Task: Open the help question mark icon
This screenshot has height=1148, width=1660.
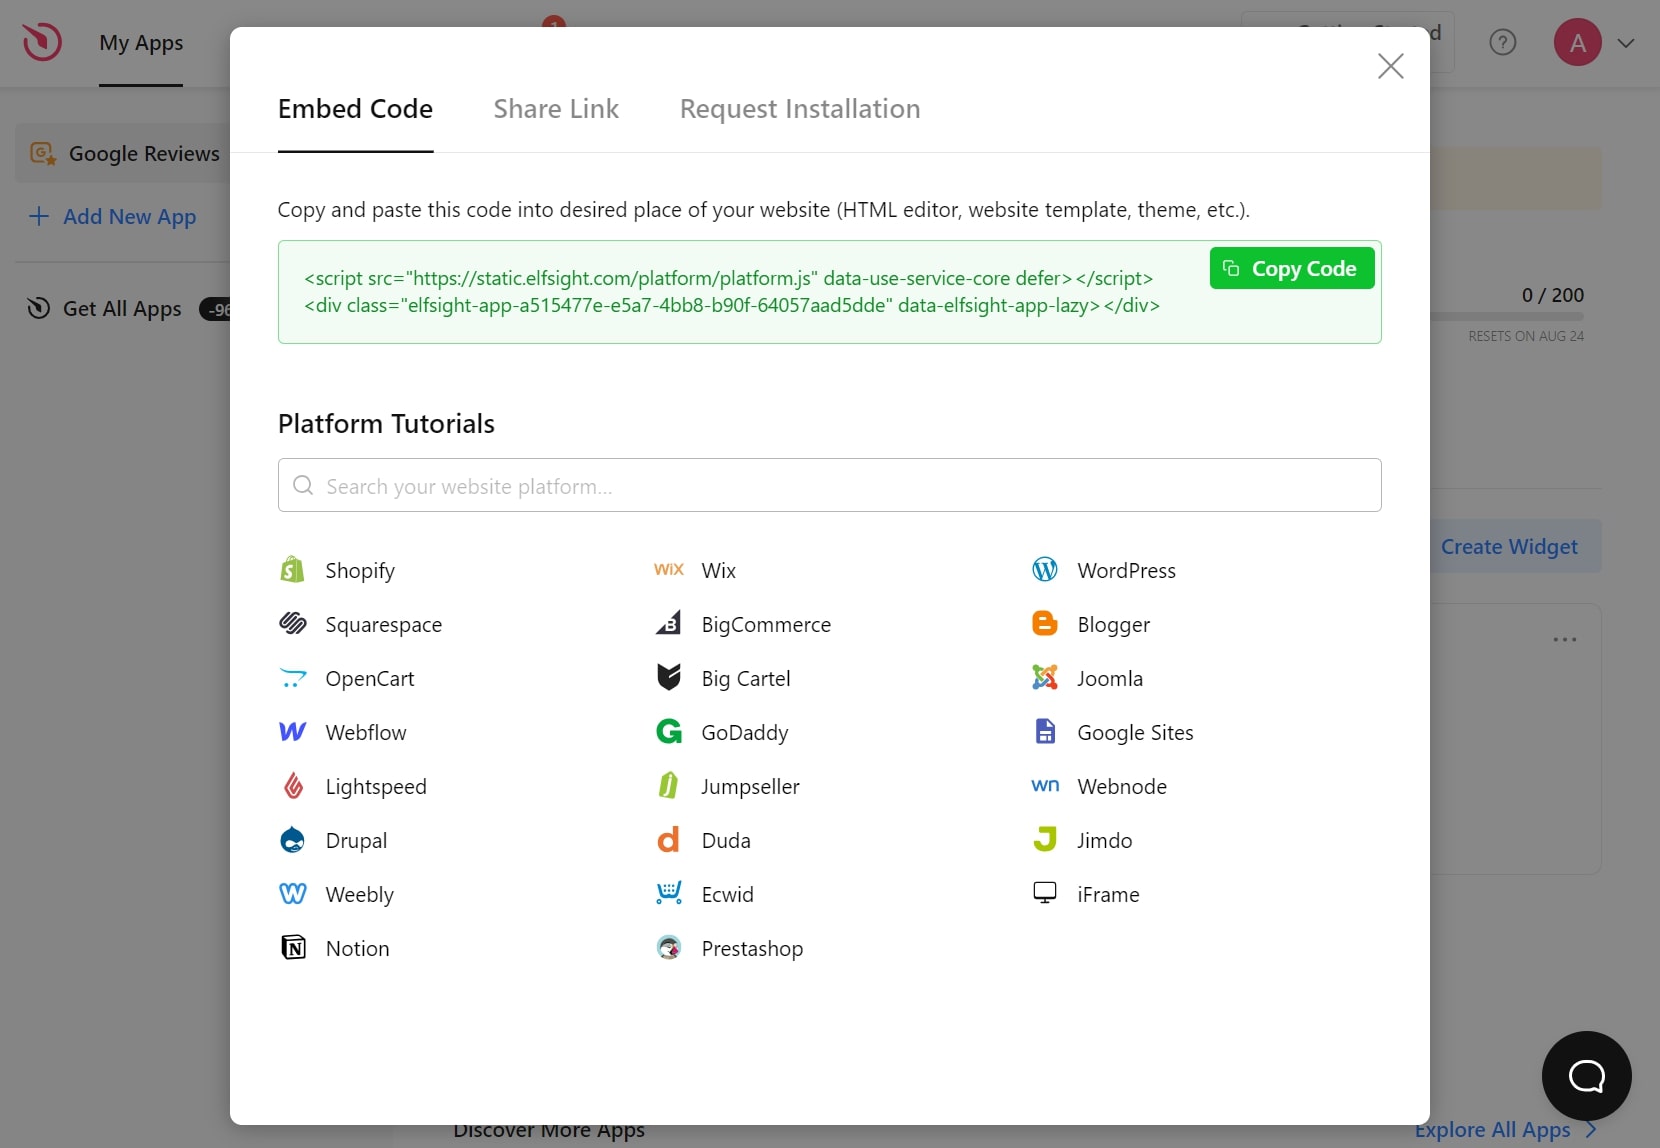Action: pos(1503,42)
